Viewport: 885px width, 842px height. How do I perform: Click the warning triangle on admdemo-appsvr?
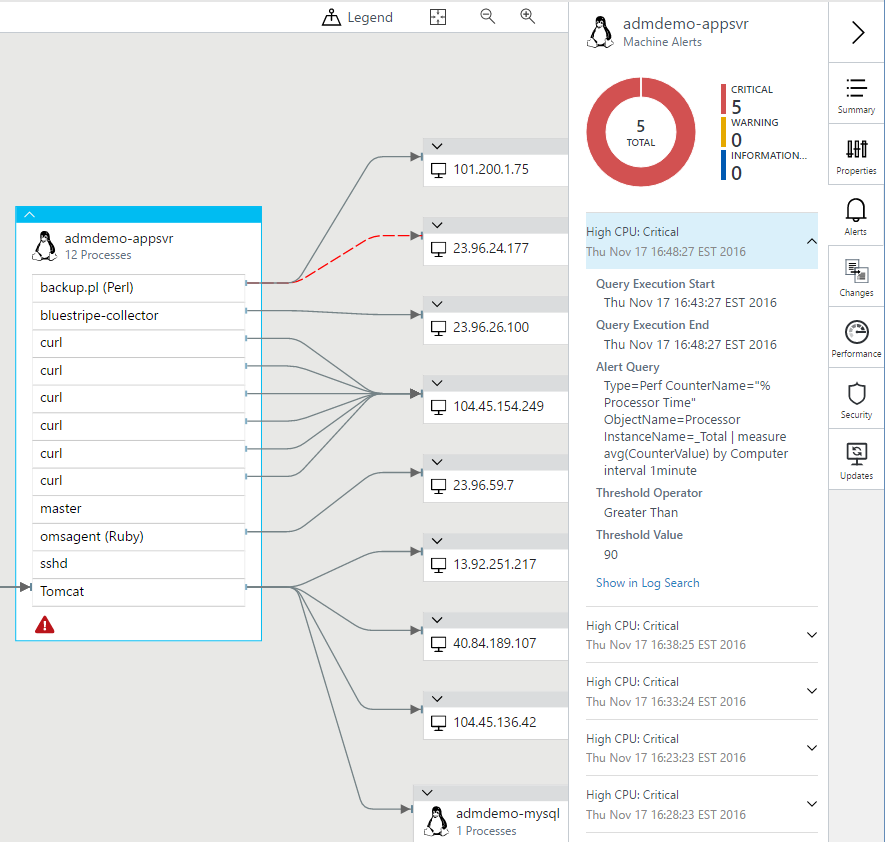coord(45,624)
